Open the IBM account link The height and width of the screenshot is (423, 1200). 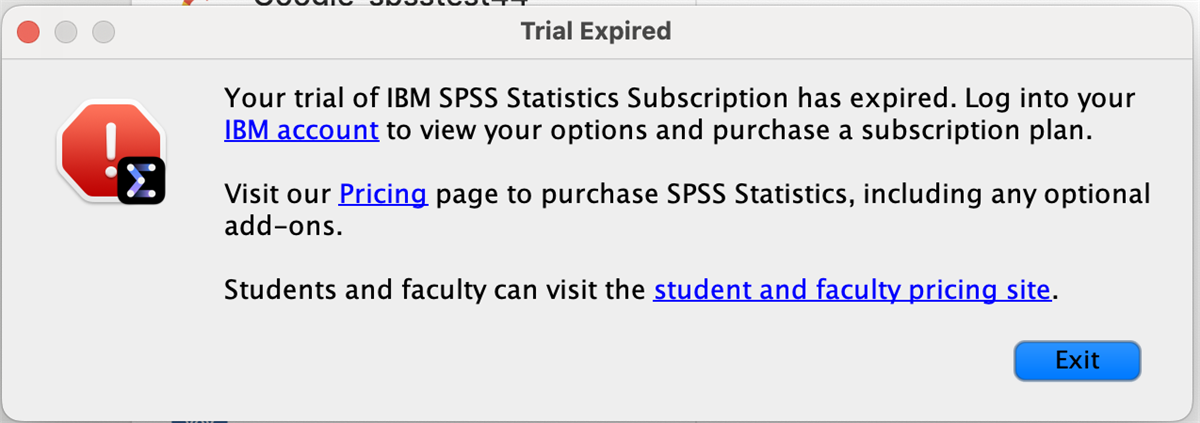(301, 131)
